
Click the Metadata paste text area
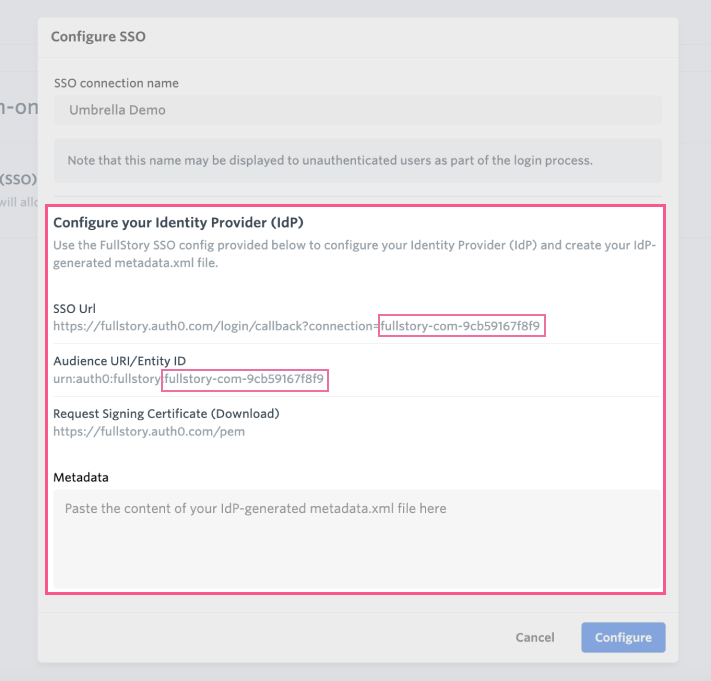point(357,538)
